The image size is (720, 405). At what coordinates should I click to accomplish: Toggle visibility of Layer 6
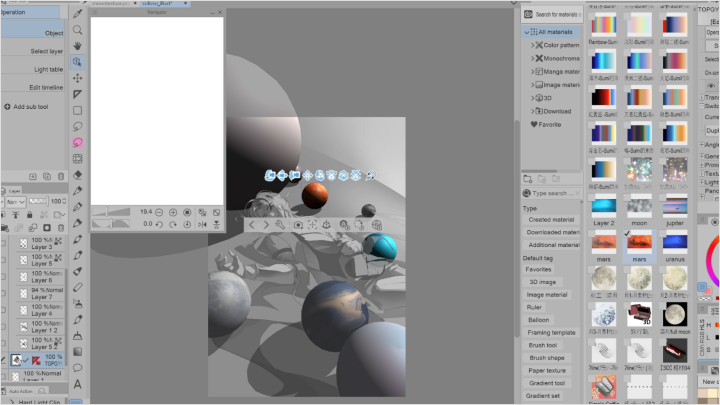point(5,276)
